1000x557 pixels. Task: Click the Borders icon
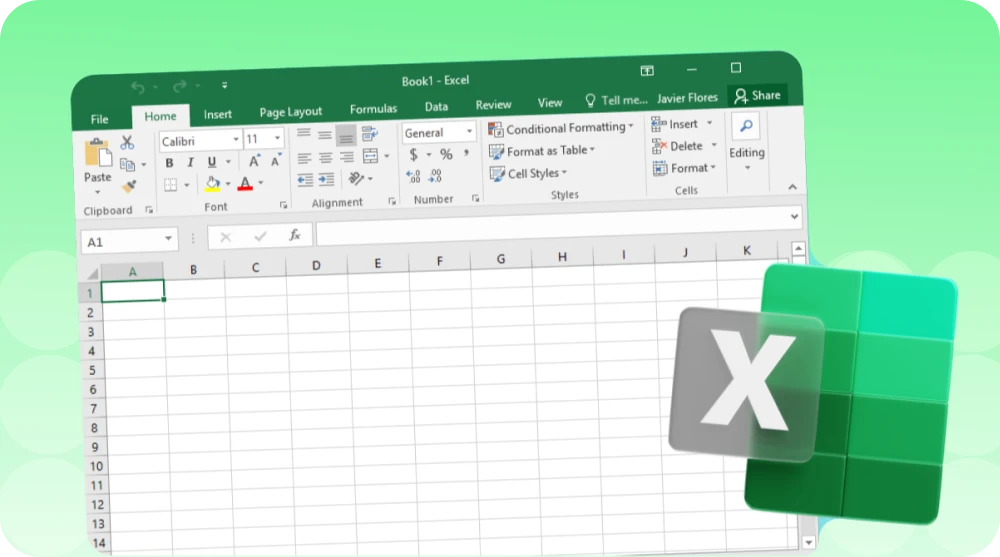[170, 185]
